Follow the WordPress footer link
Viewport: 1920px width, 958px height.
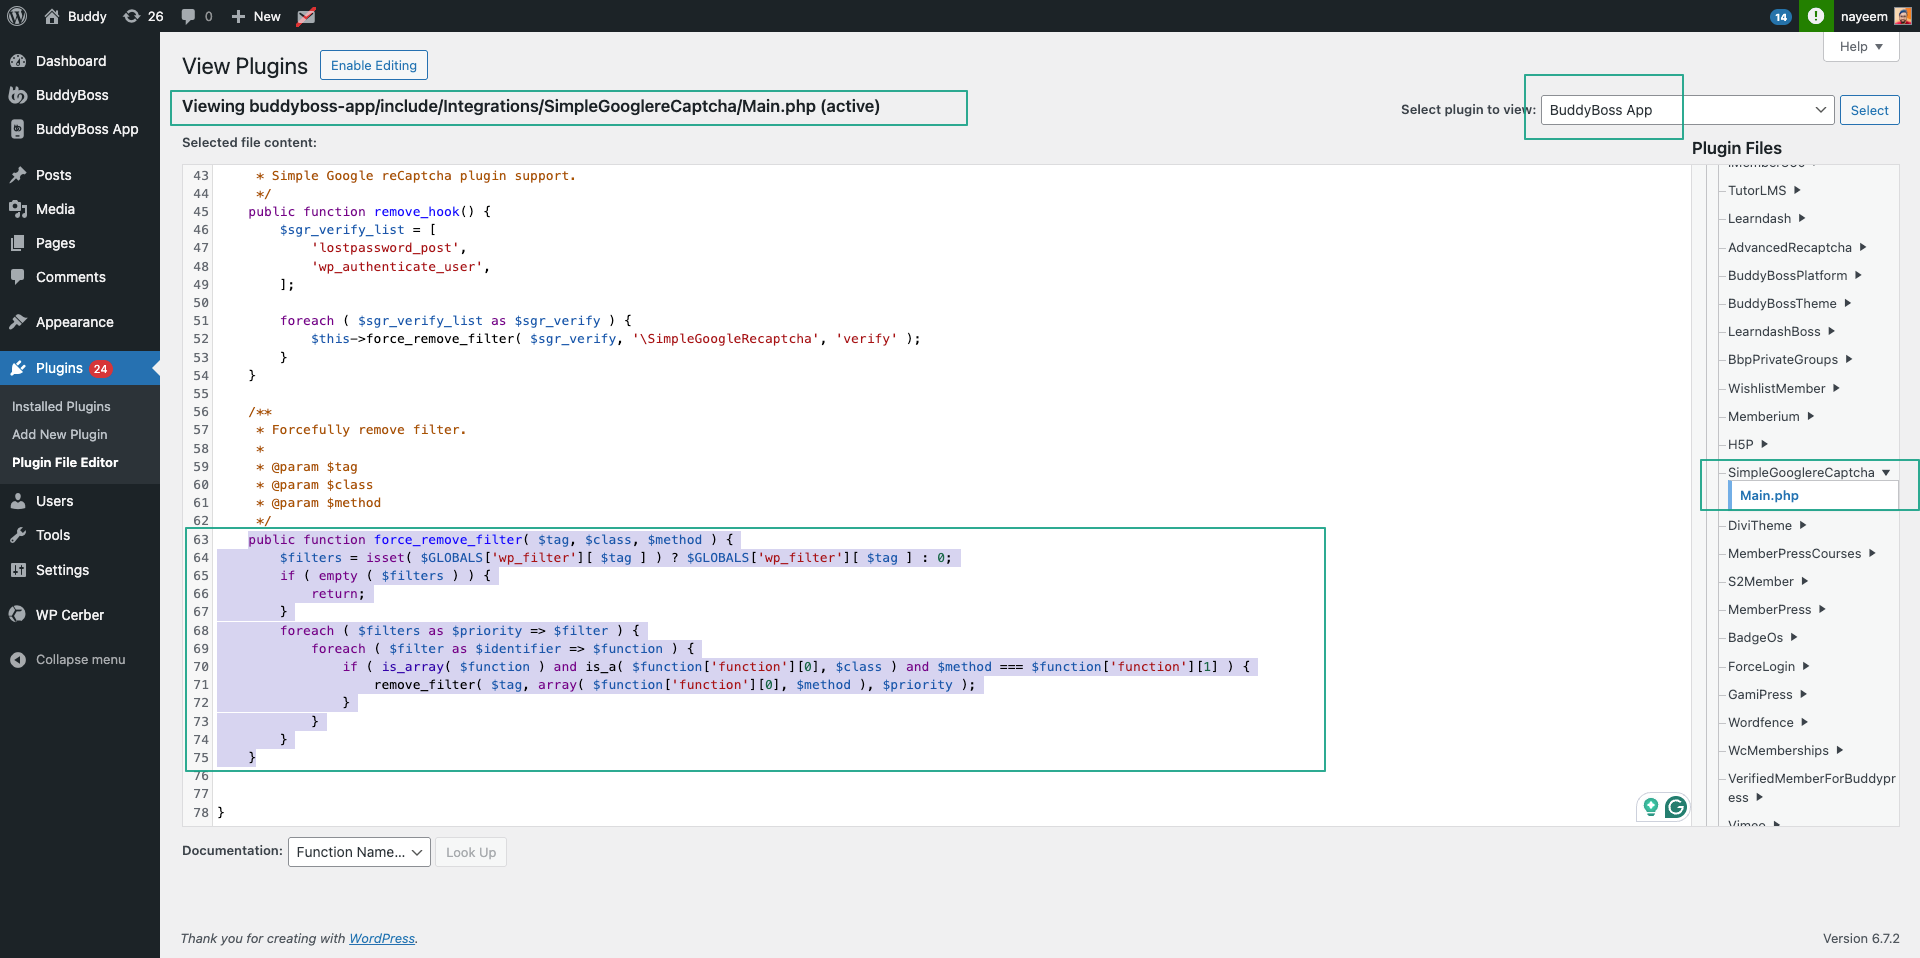(381, 939)
